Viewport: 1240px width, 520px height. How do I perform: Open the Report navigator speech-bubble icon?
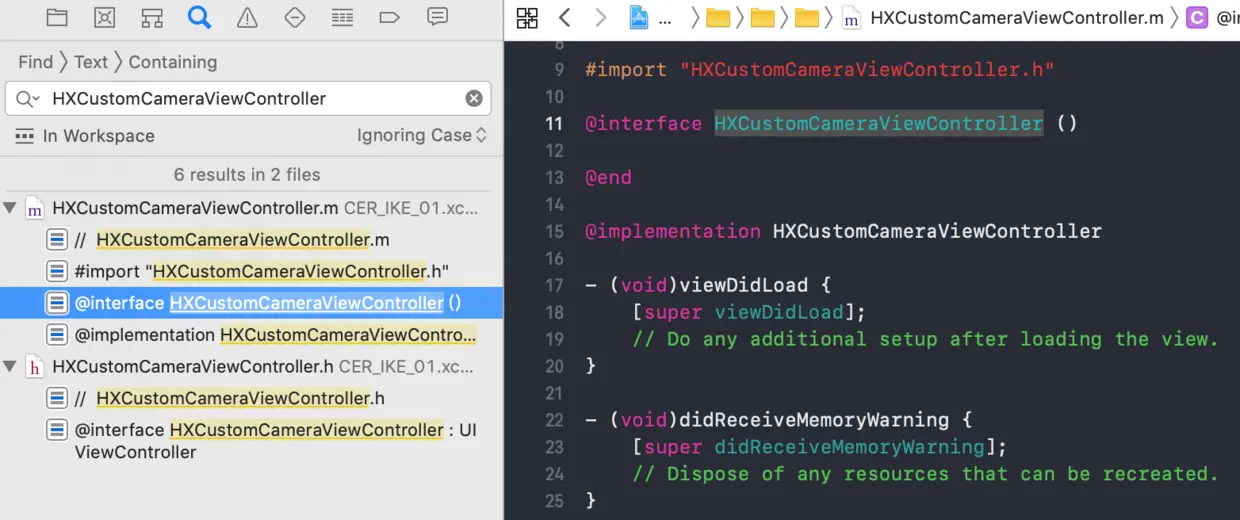437,17
